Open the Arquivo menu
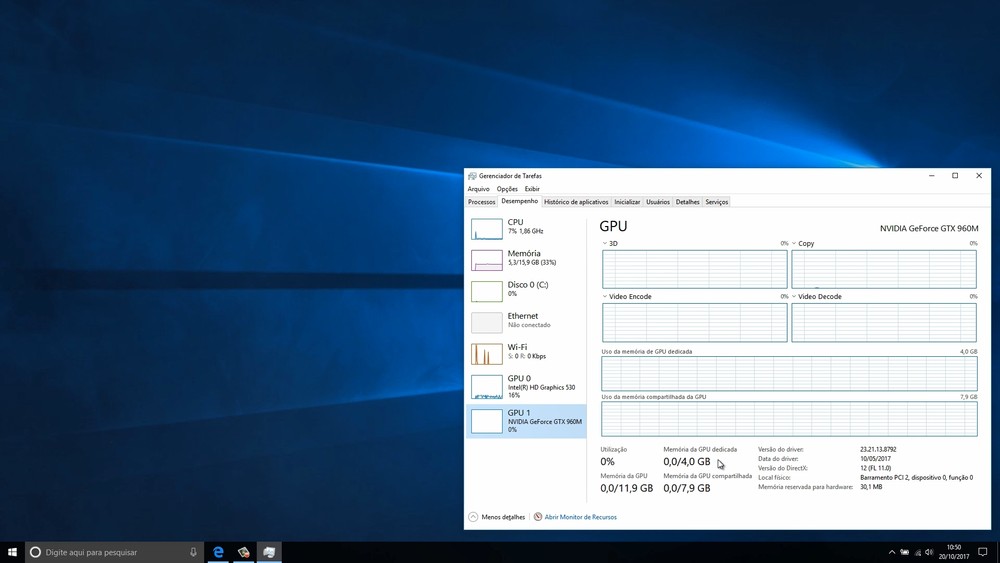 pos(478,189)
